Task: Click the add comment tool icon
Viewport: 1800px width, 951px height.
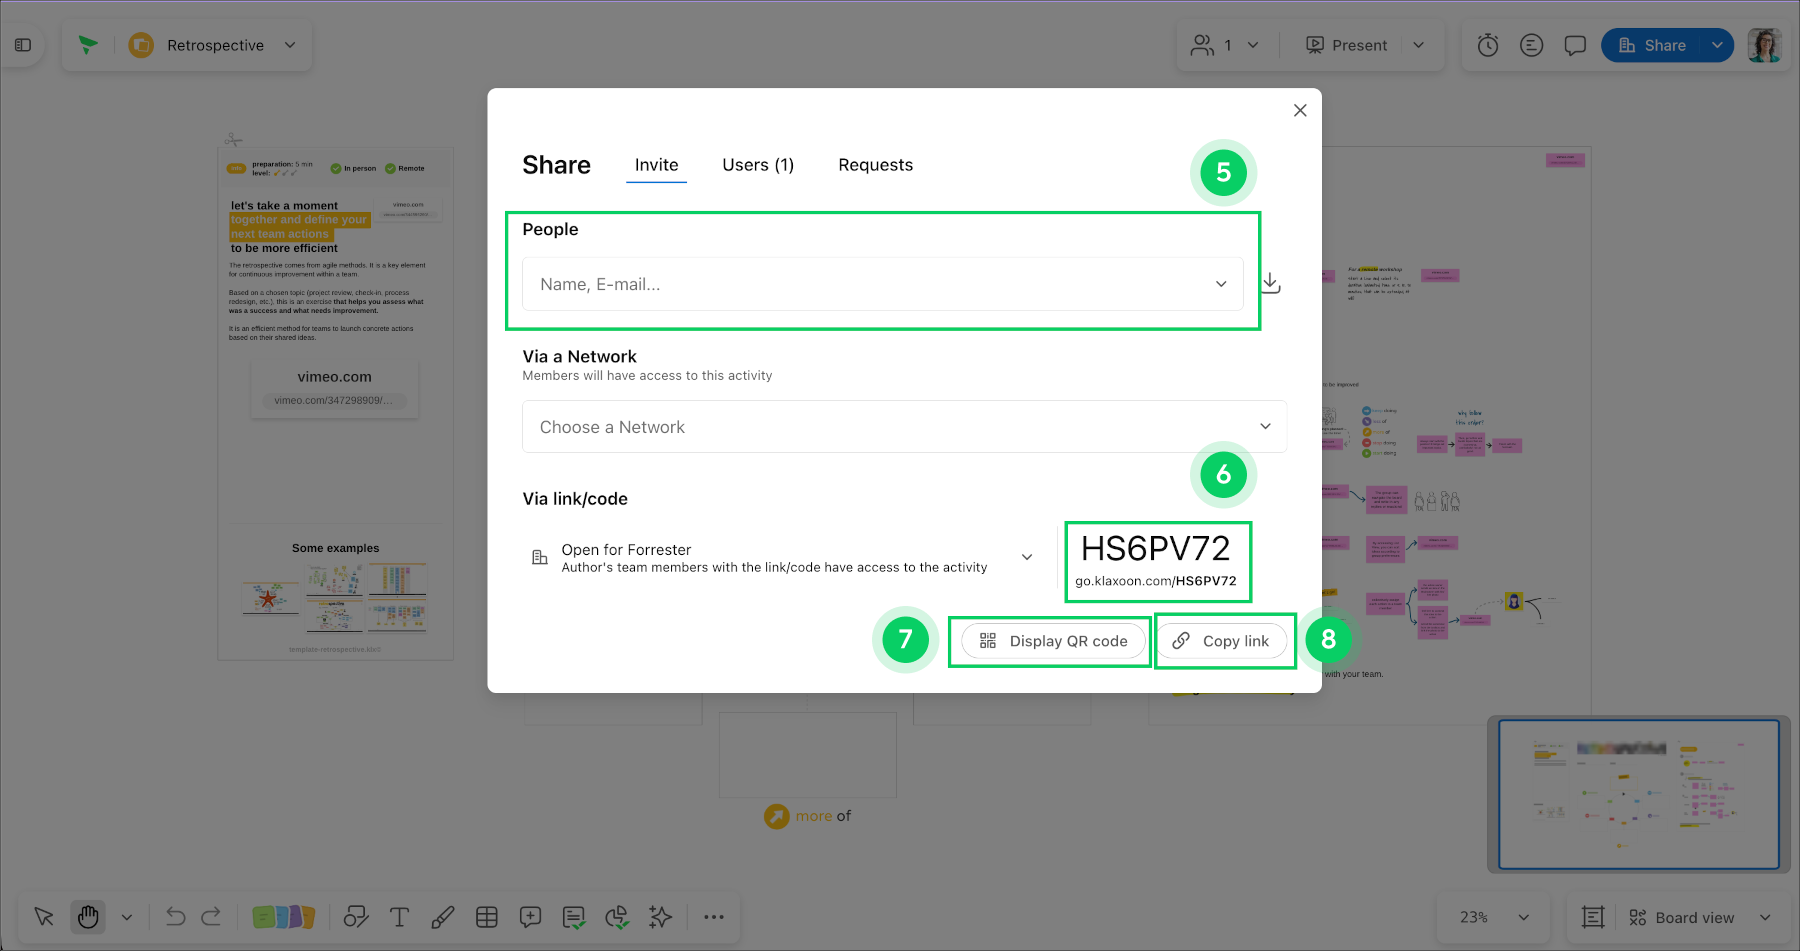Action: coord(531,917)
